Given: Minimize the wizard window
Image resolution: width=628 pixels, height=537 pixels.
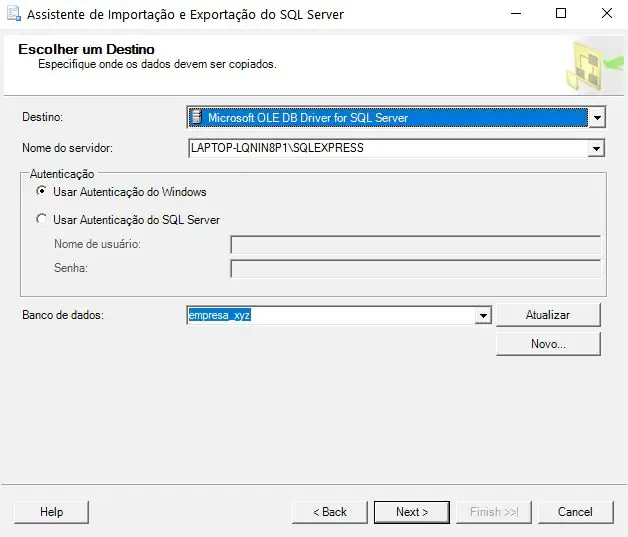Looking at the screenshot, I should point(516,14).
